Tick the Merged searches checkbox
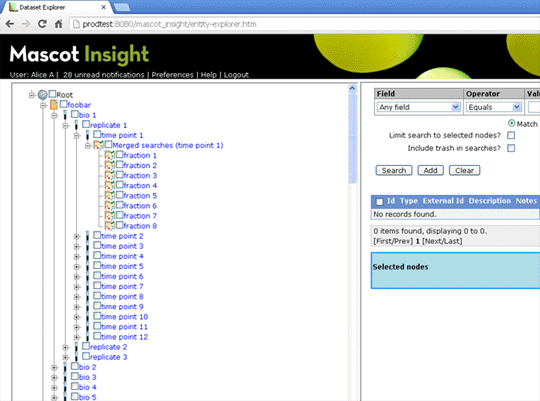Image resolution: width=540 pixels, height=401 pixels. coord(108,144)
